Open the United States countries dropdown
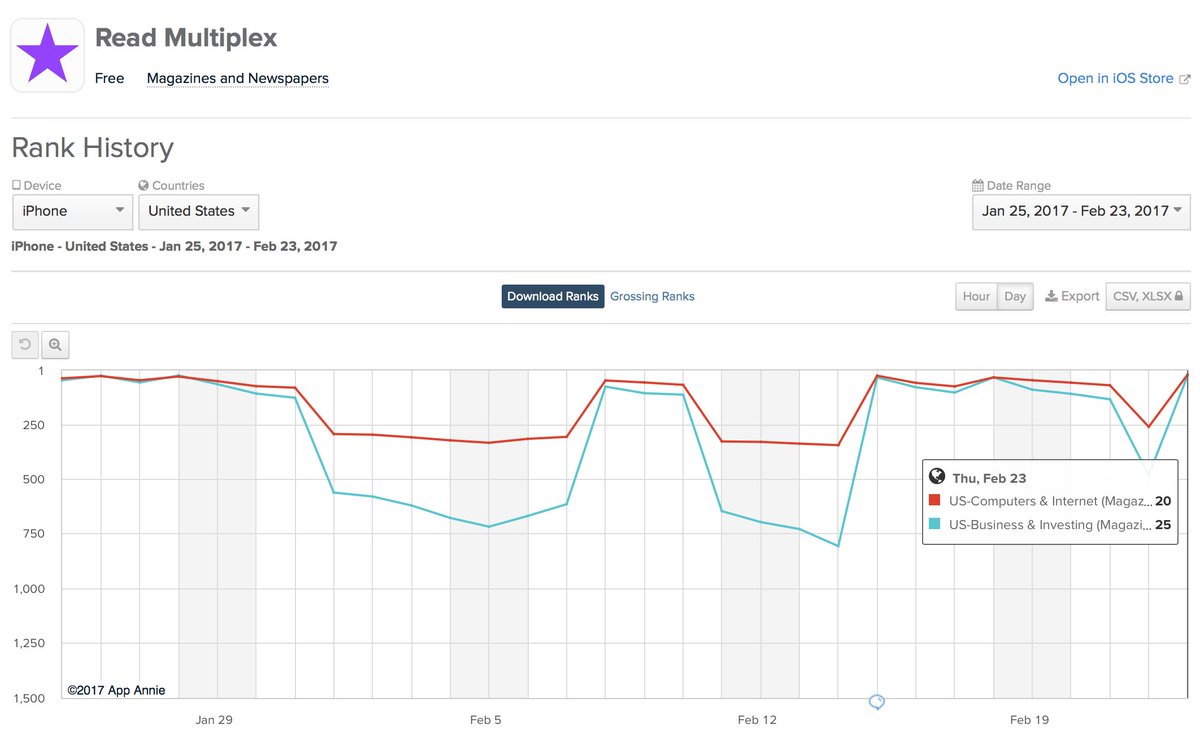The width and height of the screenshot is (1200, 742). point(199,212)
